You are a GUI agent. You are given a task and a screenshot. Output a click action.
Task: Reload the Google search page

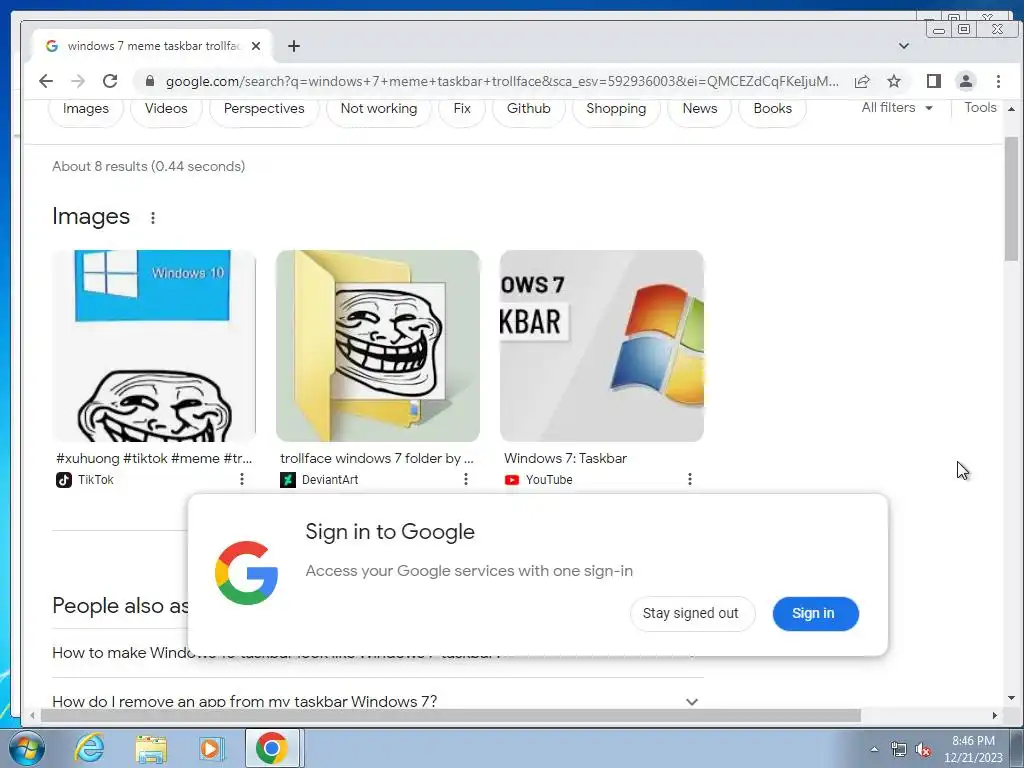[x=110, y=81]
